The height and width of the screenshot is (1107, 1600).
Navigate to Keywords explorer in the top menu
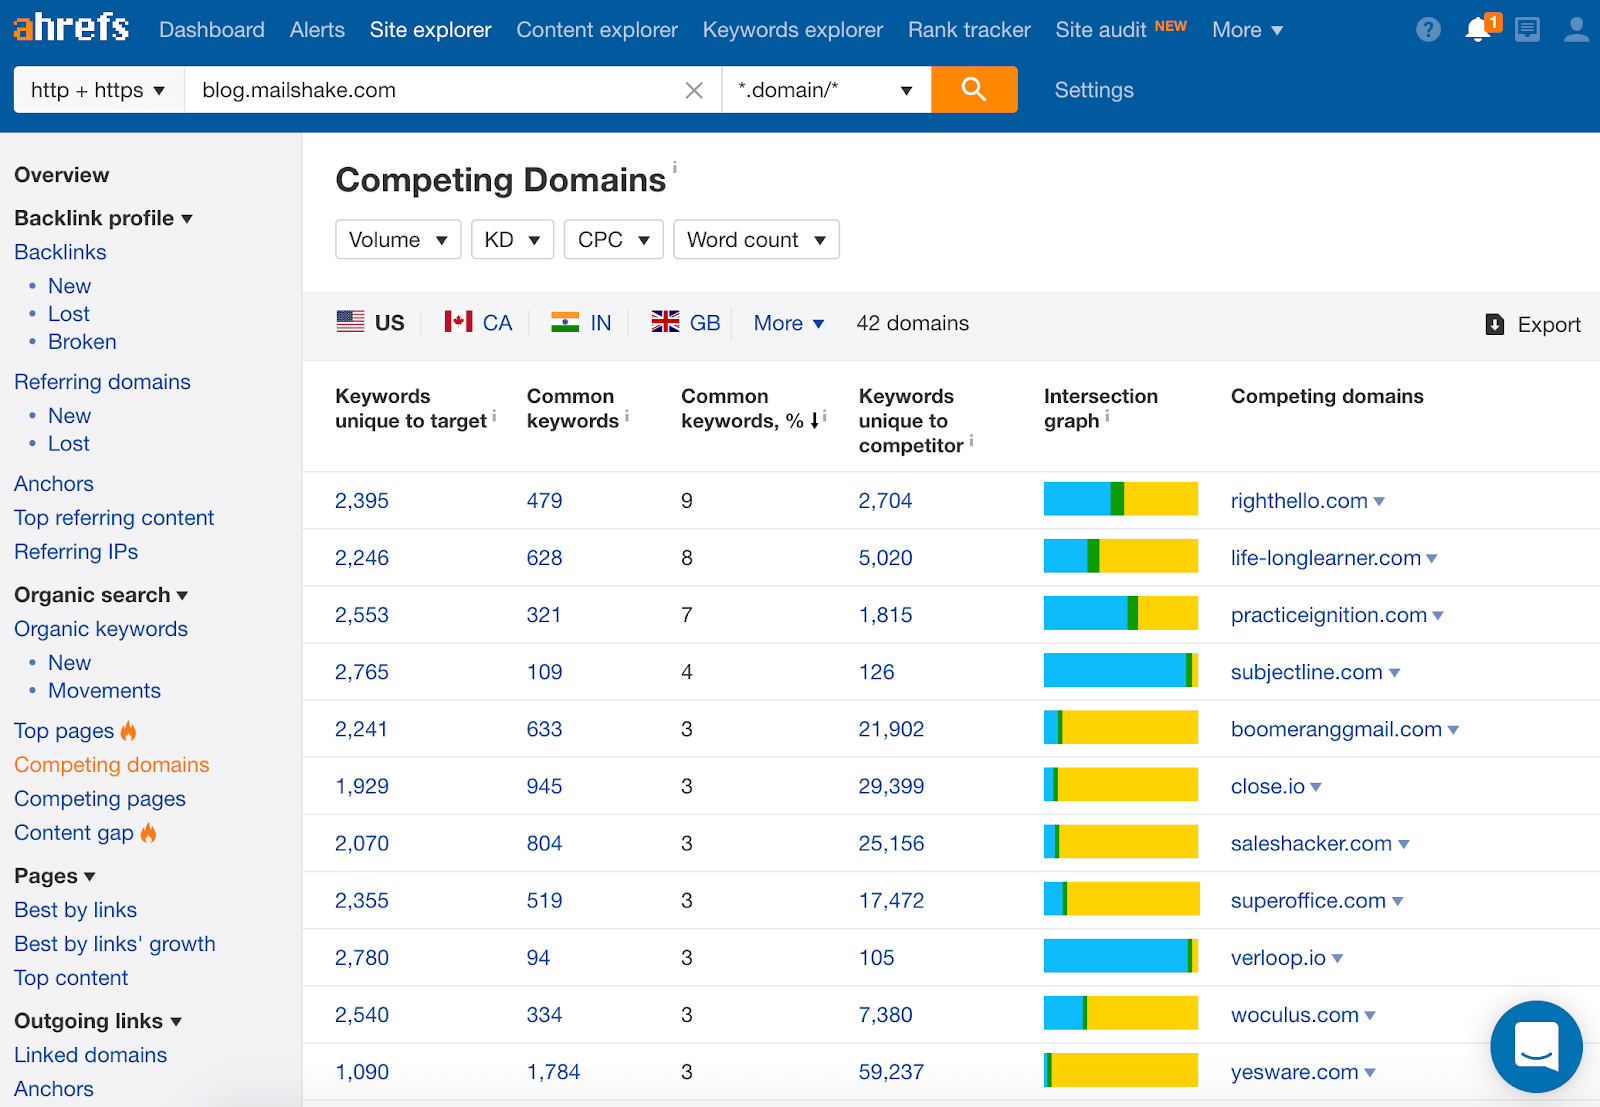(792, 29)
